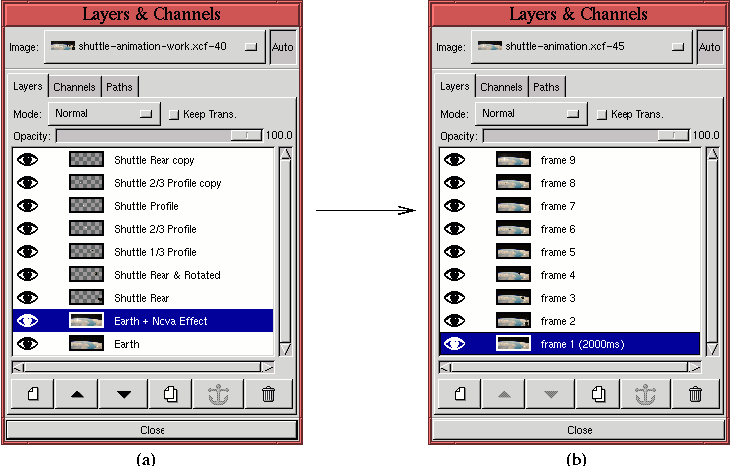Duplicate layer icon in right dialog
The height and width of the screenshot is (466, 731).
click(597, 394)
